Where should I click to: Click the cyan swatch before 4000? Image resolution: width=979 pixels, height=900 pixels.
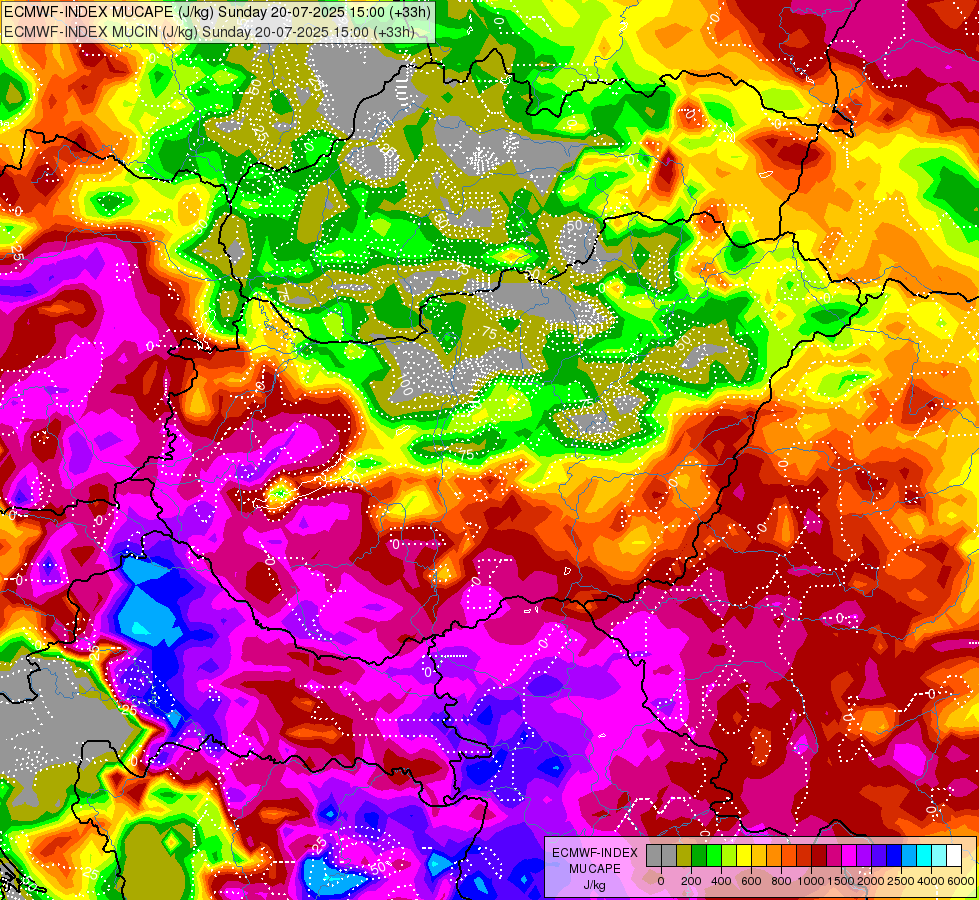click(x=925, y=856)
